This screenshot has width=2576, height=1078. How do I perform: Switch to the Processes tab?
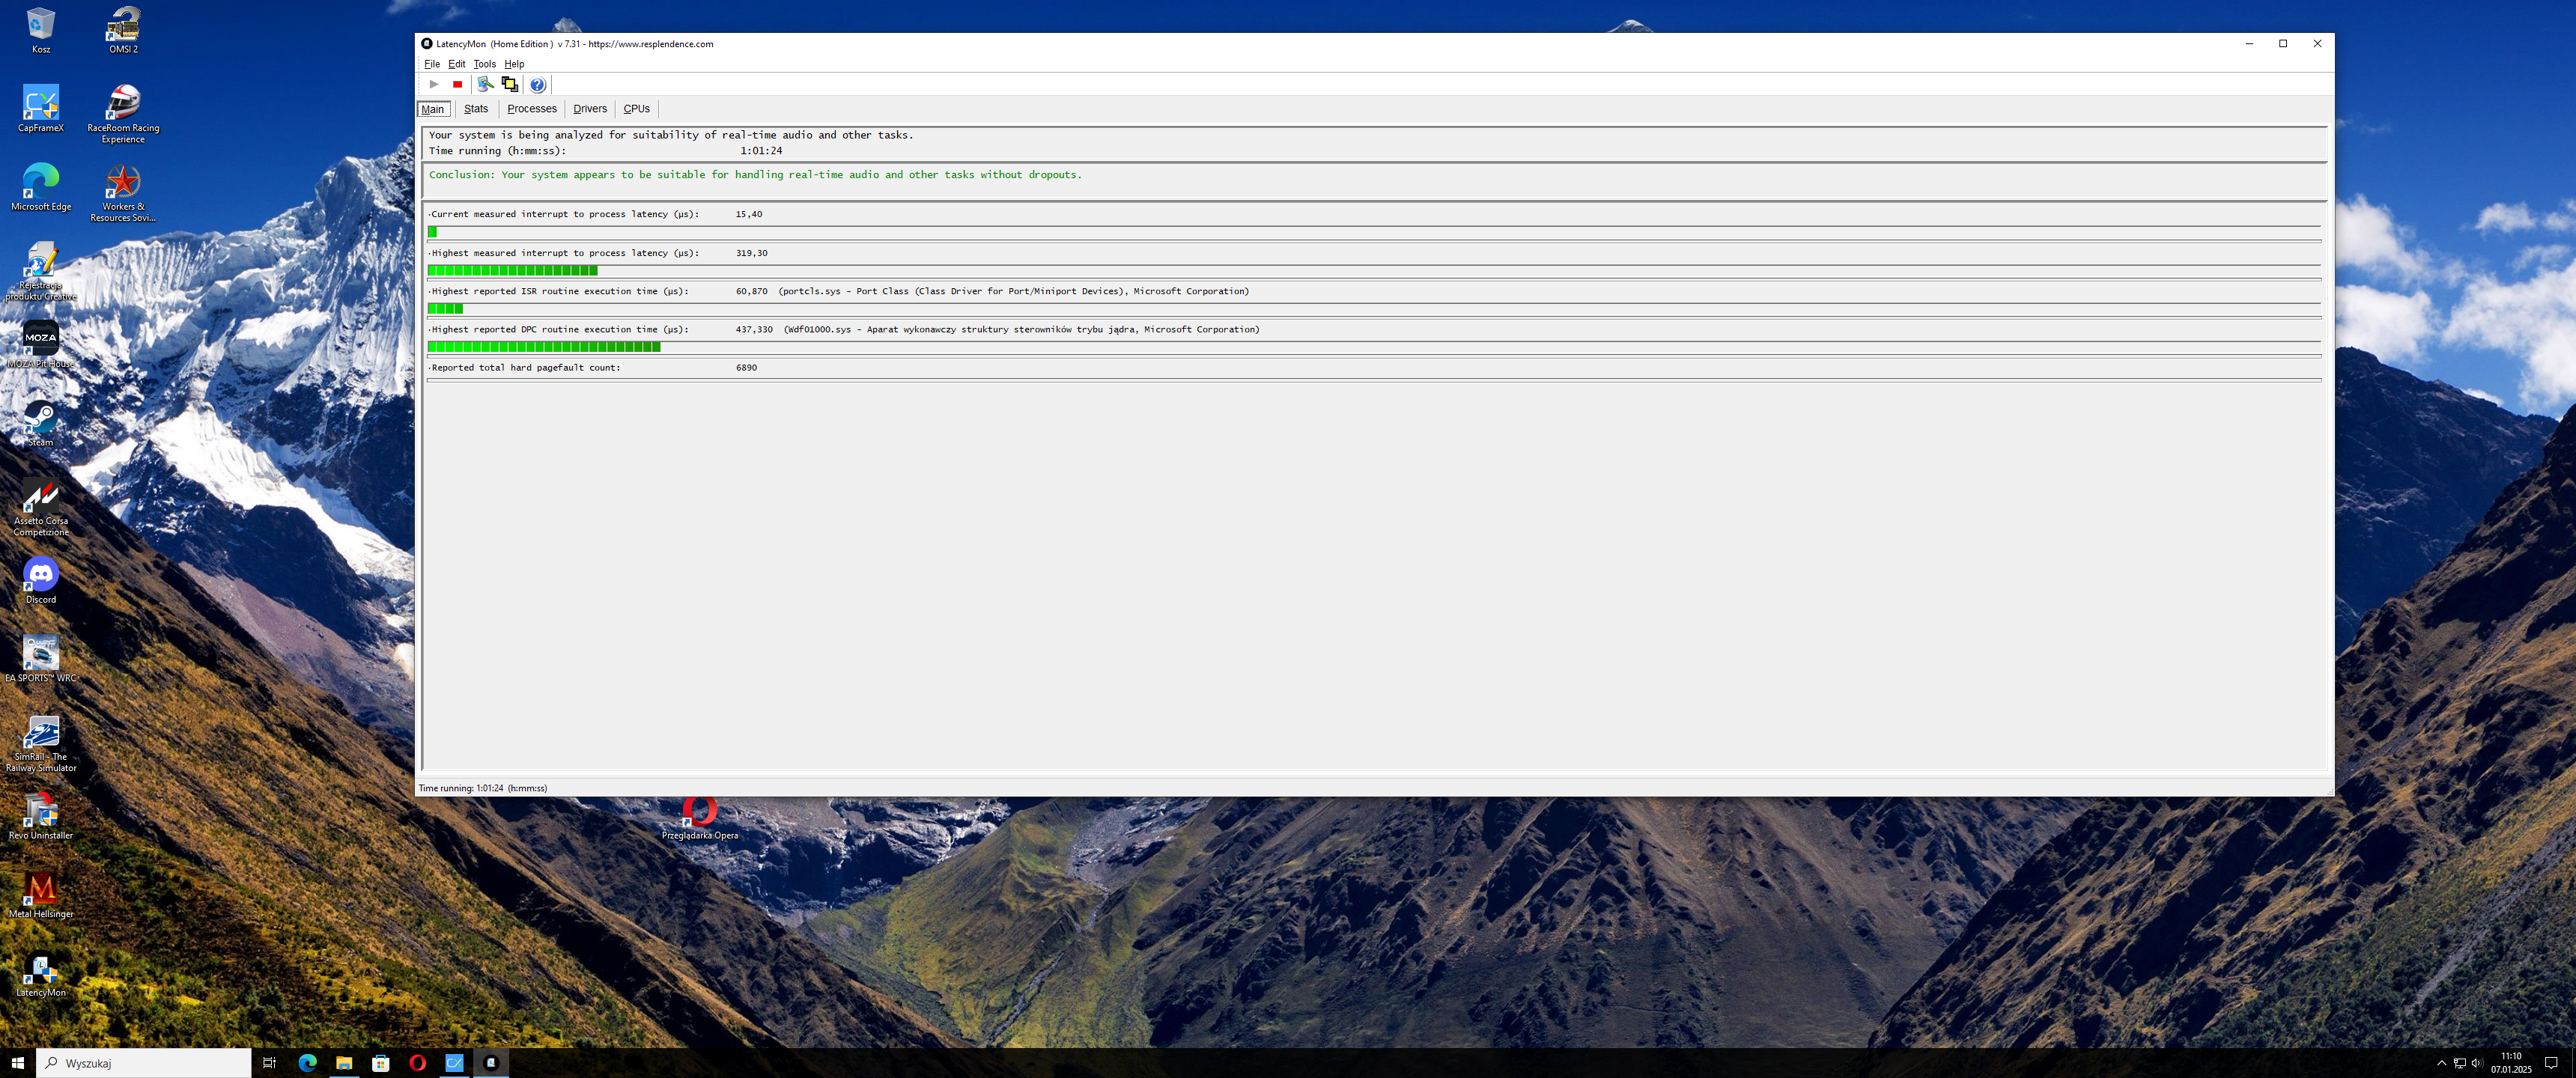(531, 109)
